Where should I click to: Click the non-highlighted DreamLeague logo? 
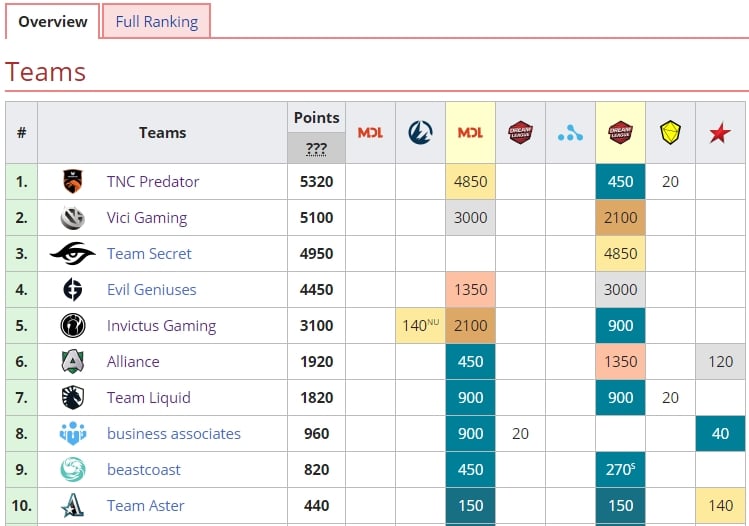point(520,132)
